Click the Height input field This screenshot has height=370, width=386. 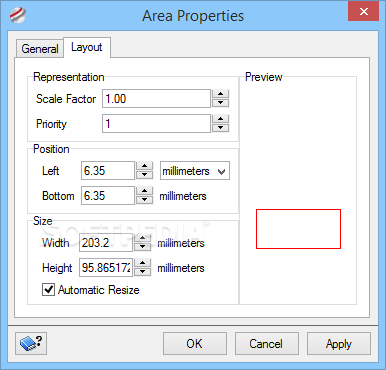[x=106, y=267]
